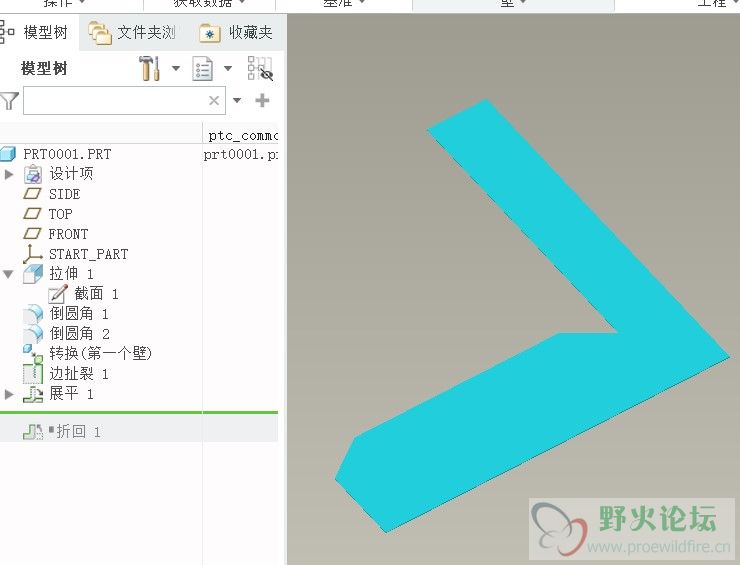Click the ptc_common column header
Screen dimensions: 740x565
pyautogui.click(x=243, y=135)
